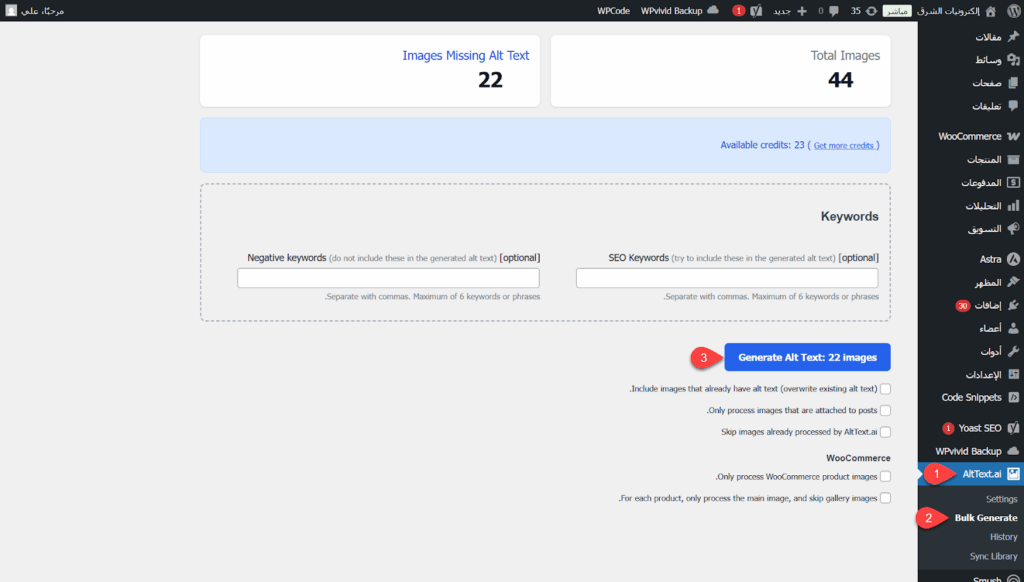Click the جديد new item in admin bar
The width and height of the screenshot is (1024, 582).
(x=782, y=11)
